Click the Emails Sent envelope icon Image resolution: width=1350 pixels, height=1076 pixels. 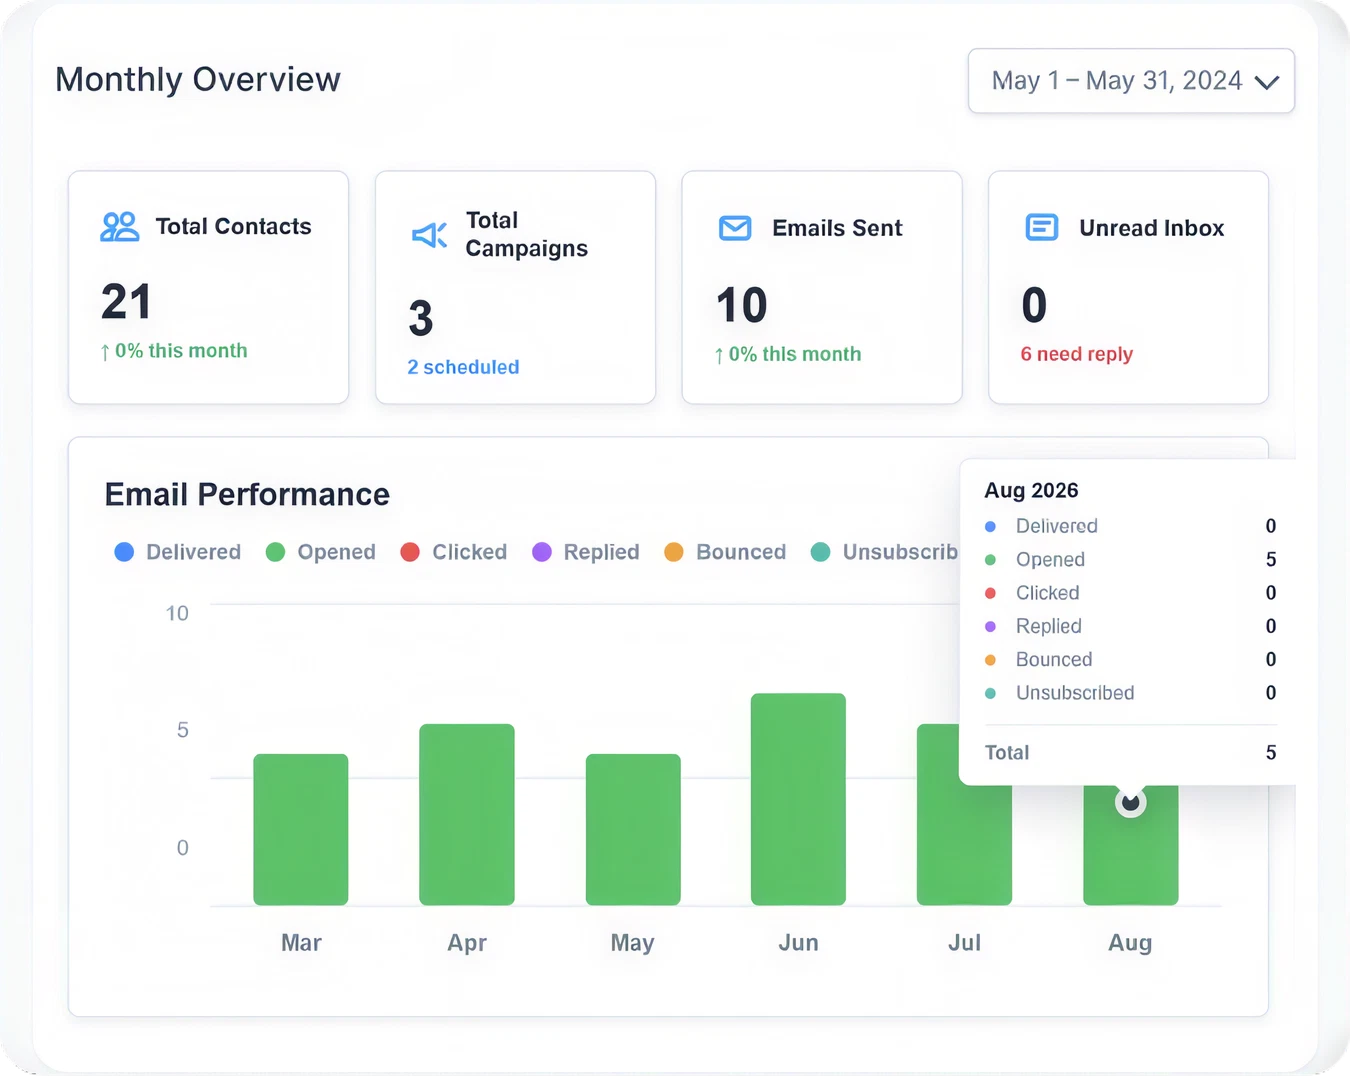(x=735, y=228)
